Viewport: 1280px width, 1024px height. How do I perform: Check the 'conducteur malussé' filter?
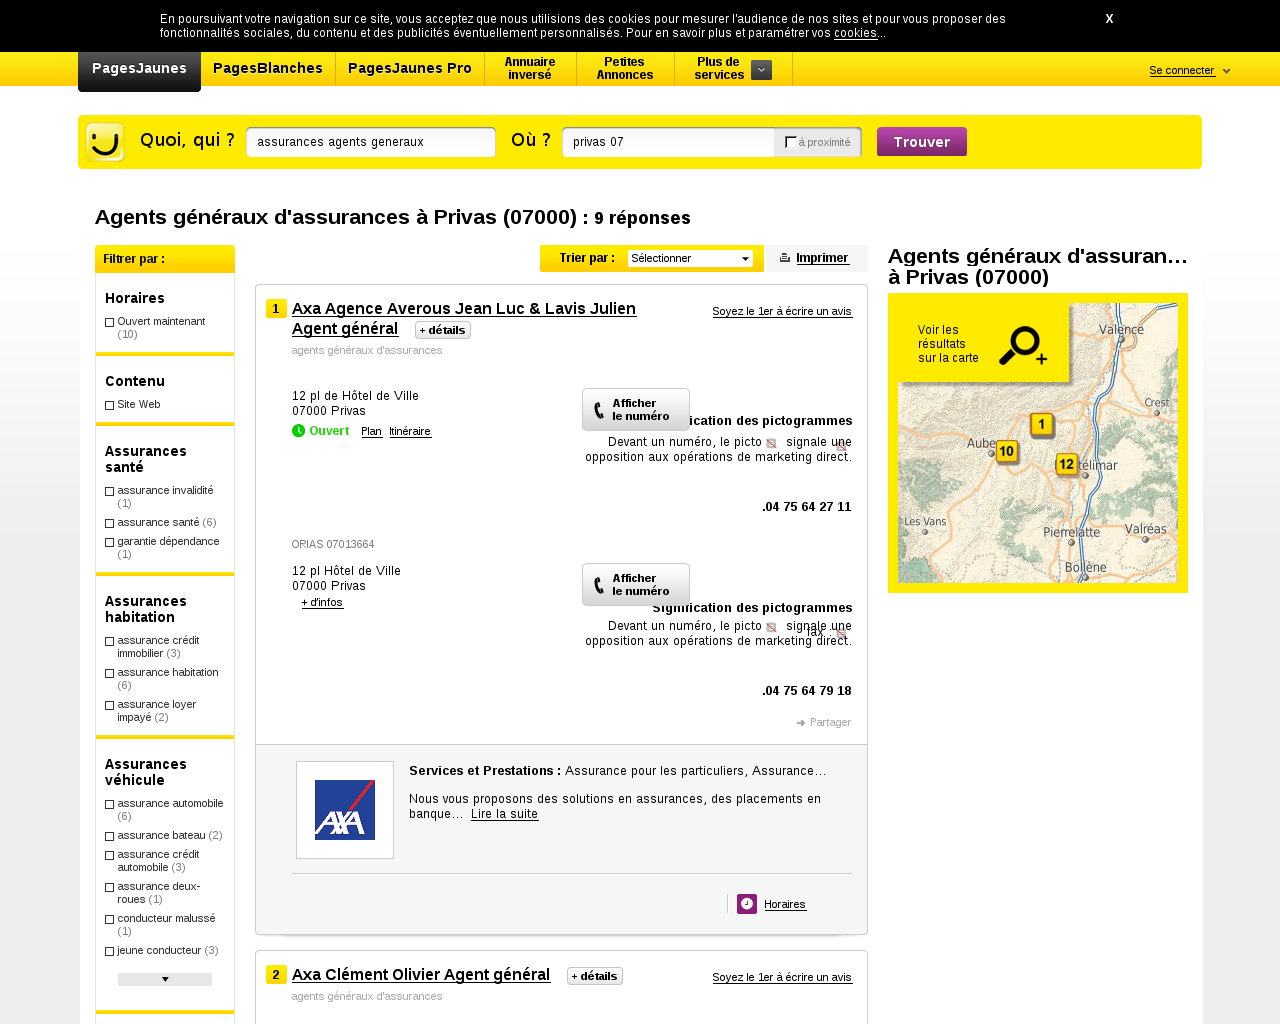pos(110,919)
